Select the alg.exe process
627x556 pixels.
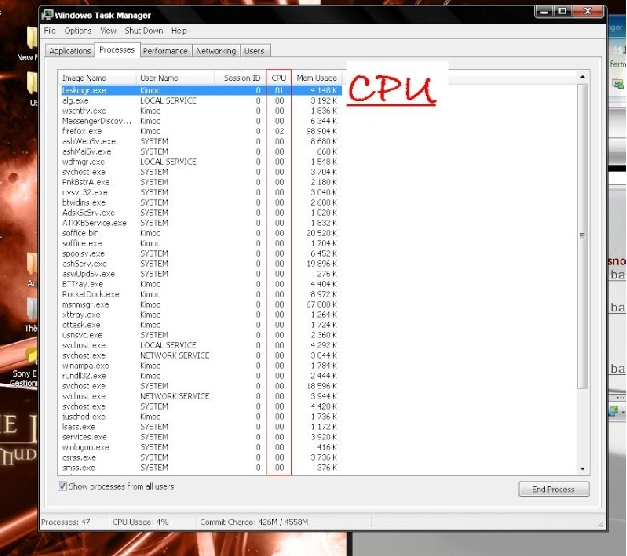pyautogui.click(x=200, y=100)
